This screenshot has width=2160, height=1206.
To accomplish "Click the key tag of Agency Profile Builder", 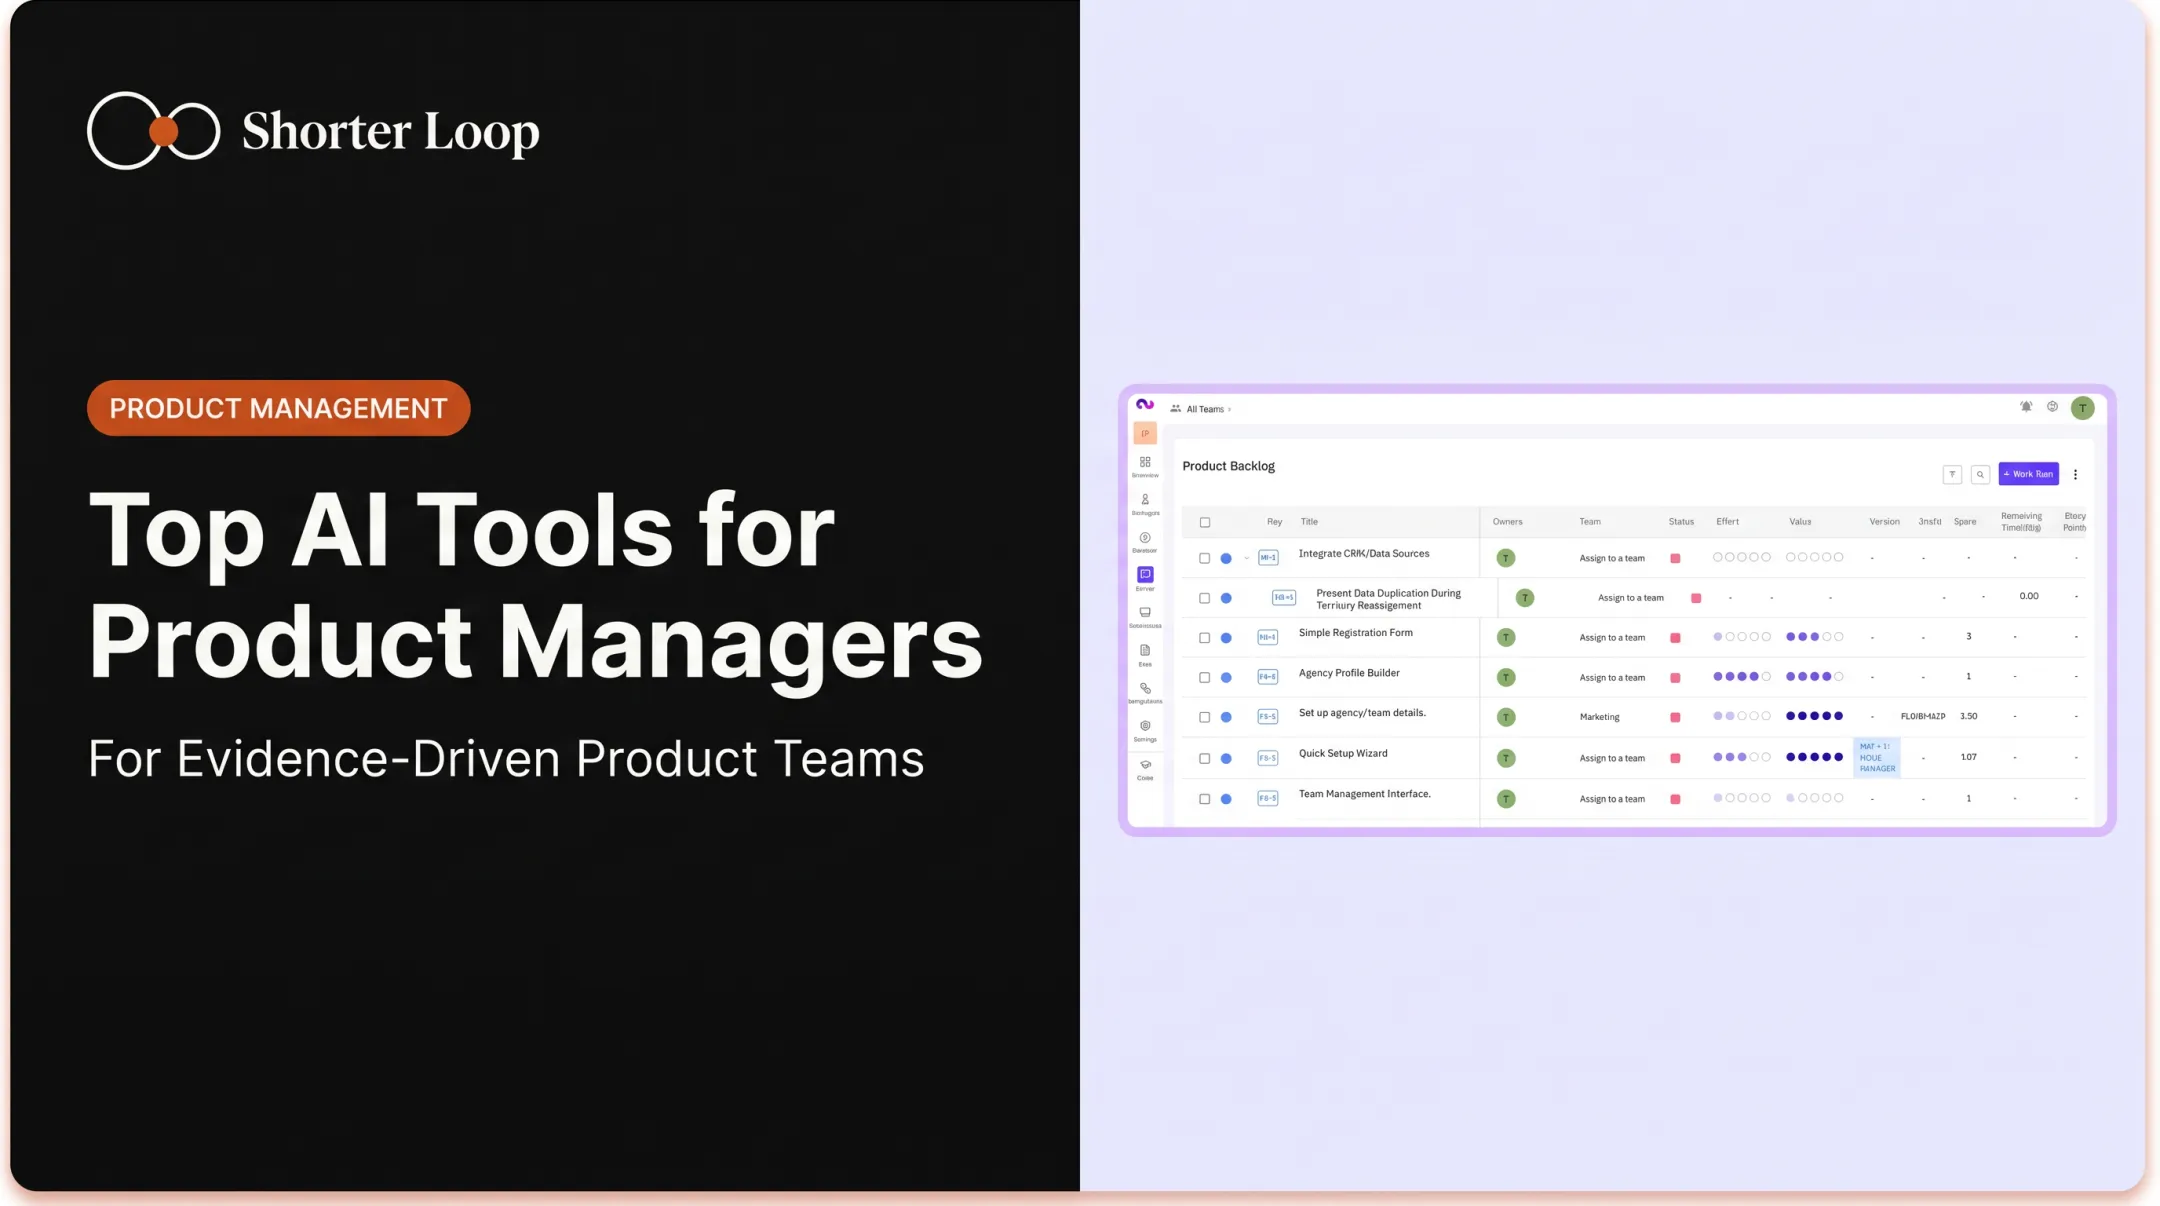I will (x=1268, y=677).
